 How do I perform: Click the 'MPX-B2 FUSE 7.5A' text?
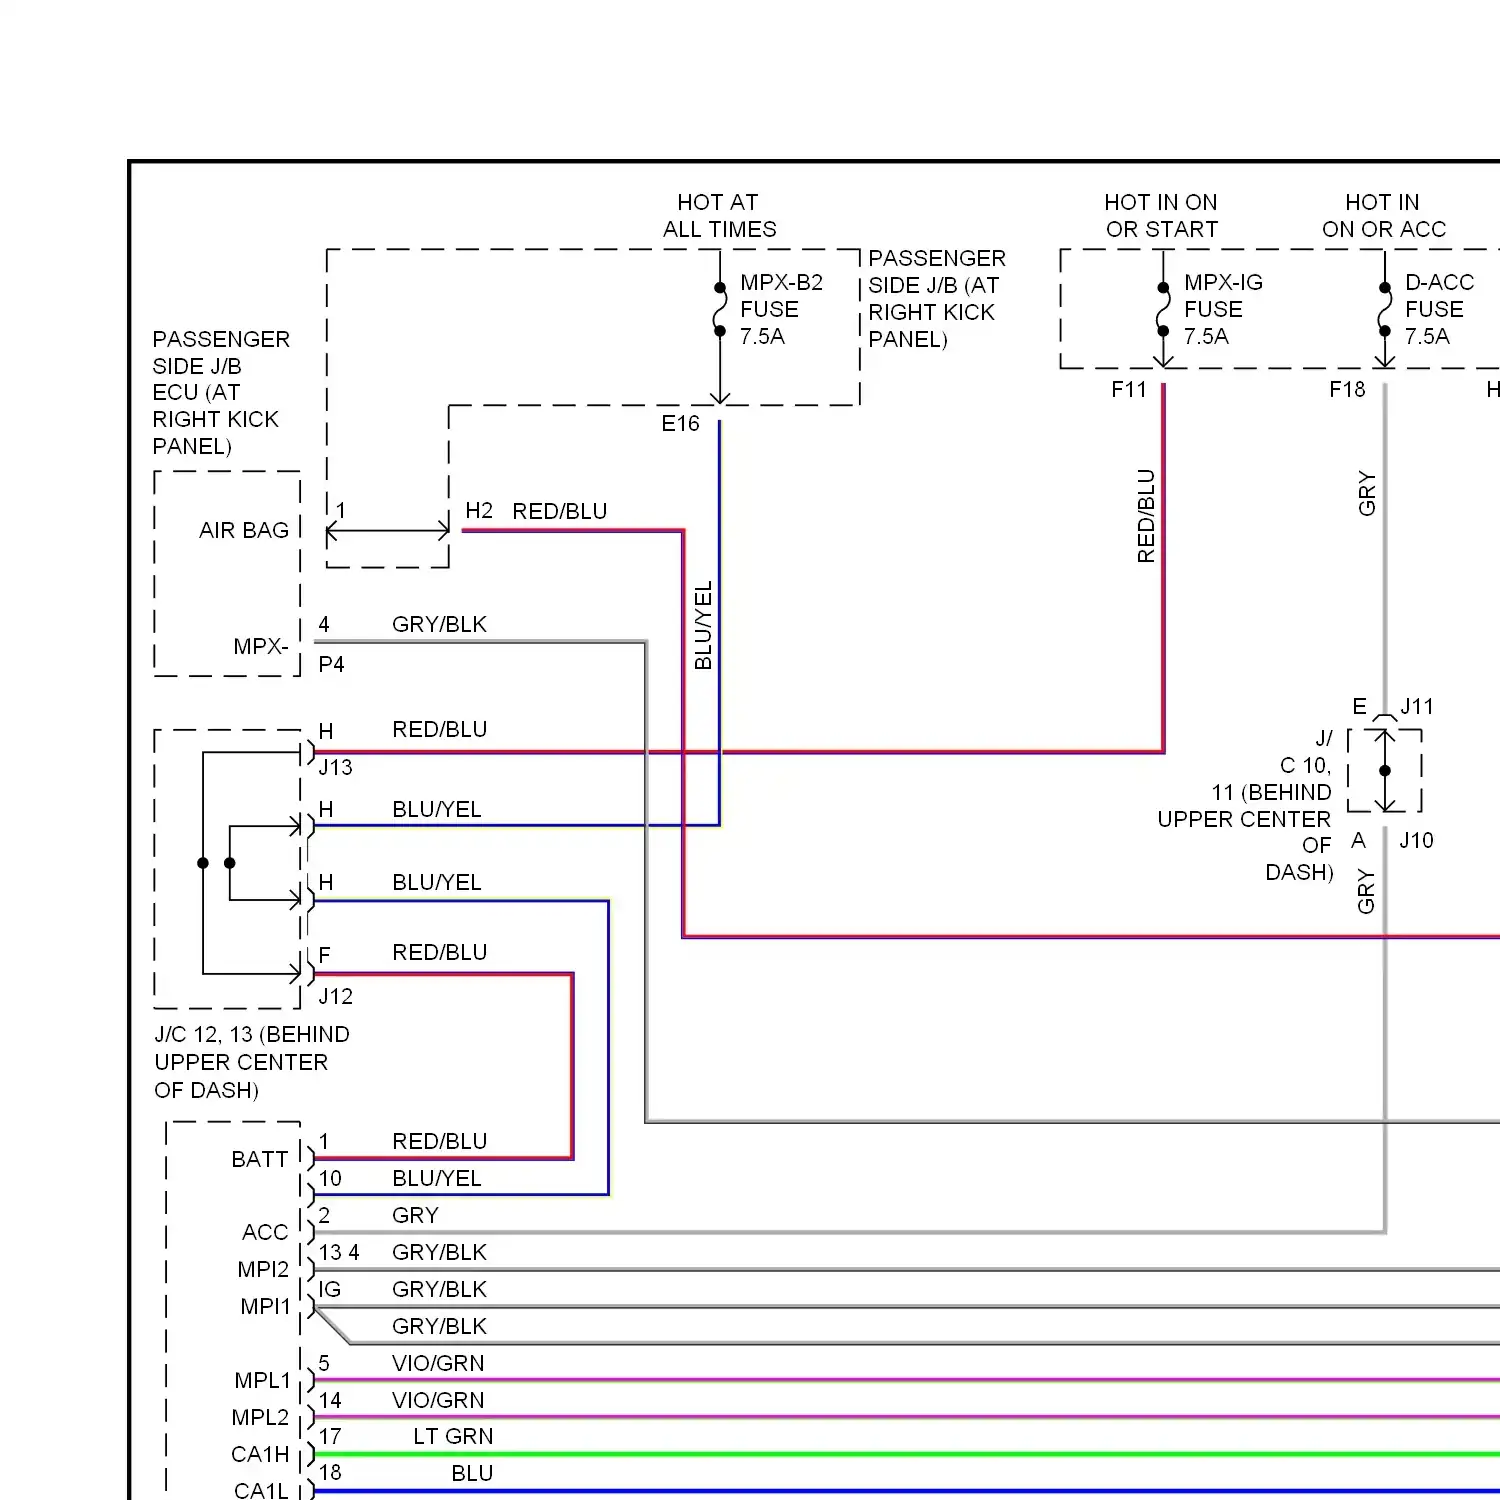pyautogui.click(x=781, y=309)
